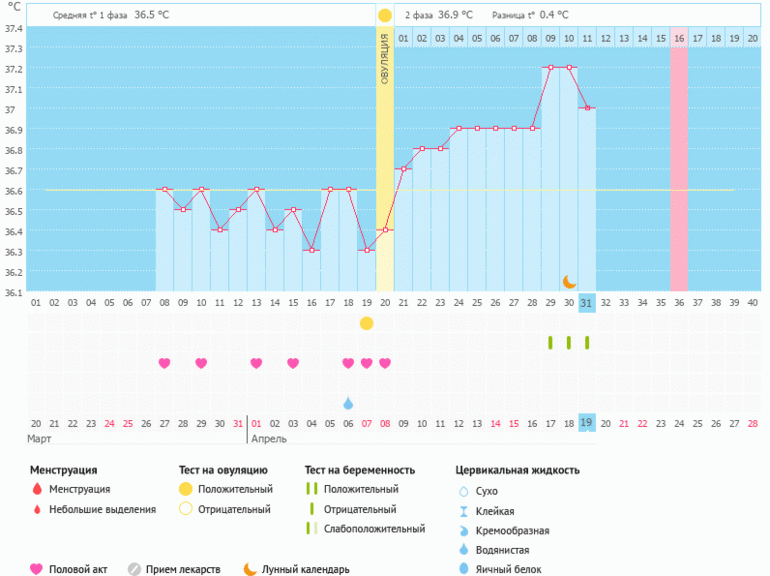Select the highlighted cycle day 31 cell
770x576 pixels.
click(587, 303)
